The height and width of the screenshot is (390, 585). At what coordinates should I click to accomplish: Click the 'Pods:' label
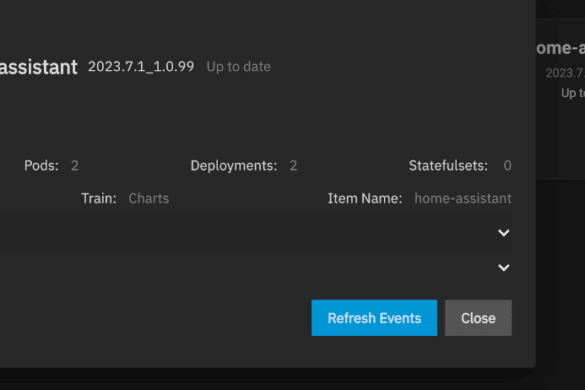(41, 166)
